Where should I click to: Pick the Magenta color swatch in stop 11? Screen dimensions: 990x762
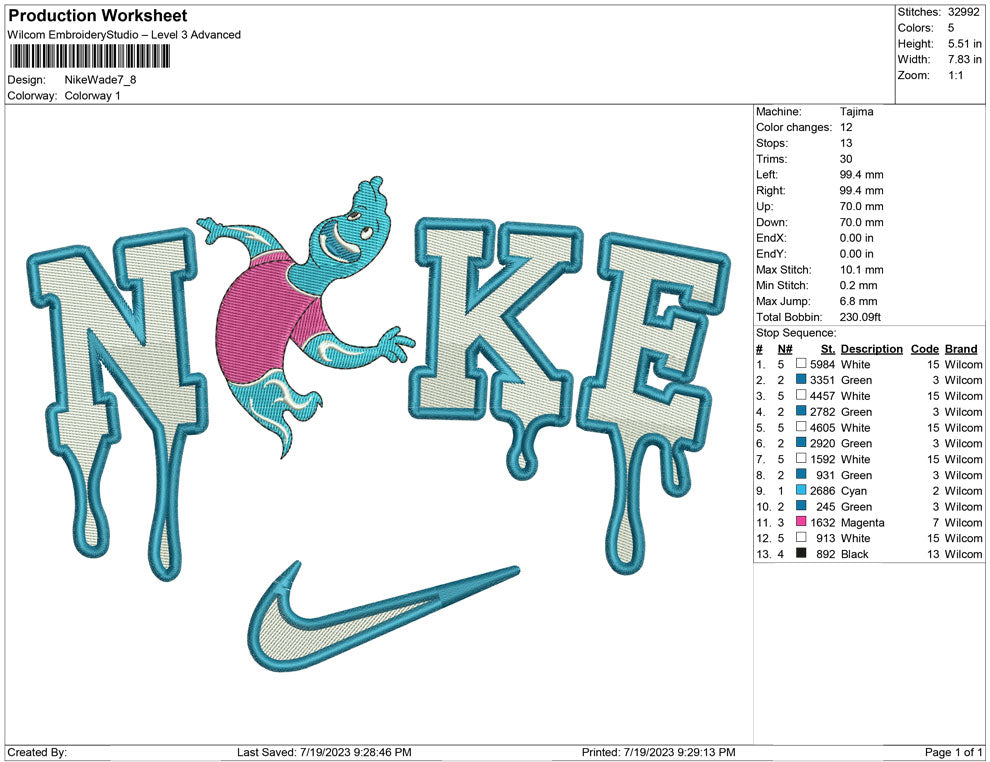point(801,521)
